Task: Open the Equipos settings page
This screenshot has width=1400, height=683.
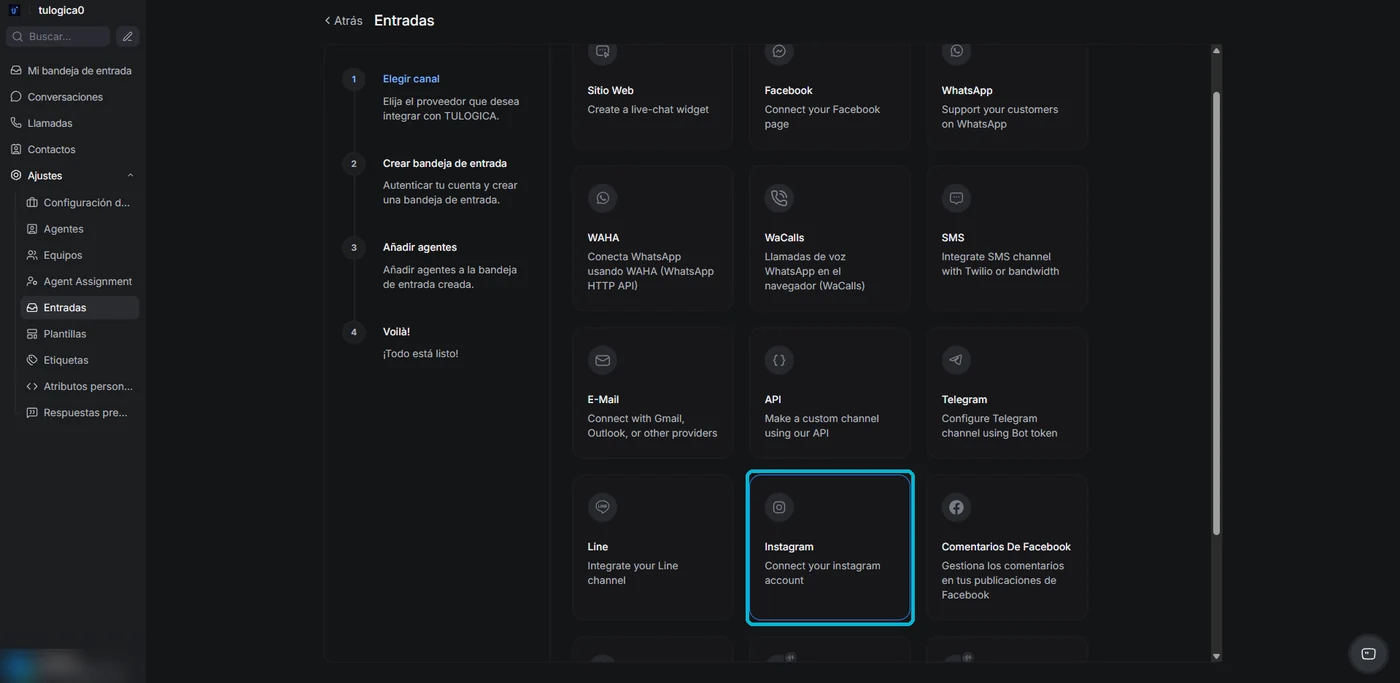Action: coord(79,255)
